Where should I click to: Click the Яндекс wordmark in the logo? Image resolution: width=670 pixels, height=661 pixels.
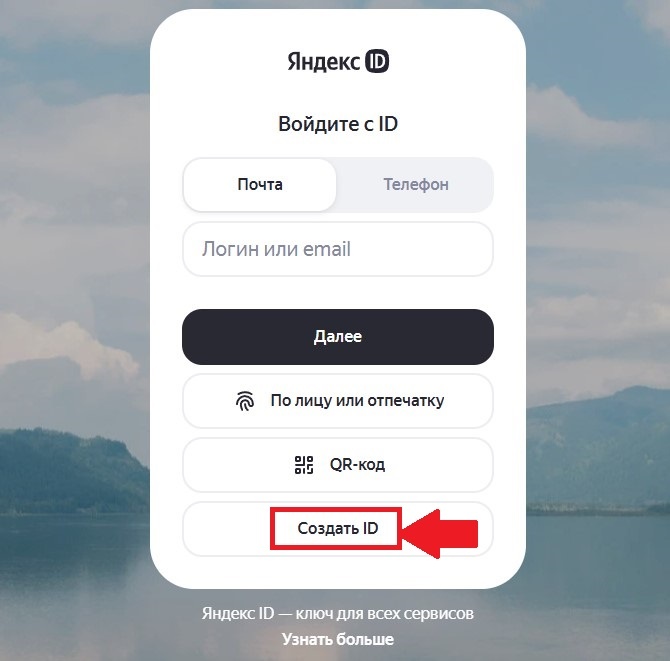point(323,62)
